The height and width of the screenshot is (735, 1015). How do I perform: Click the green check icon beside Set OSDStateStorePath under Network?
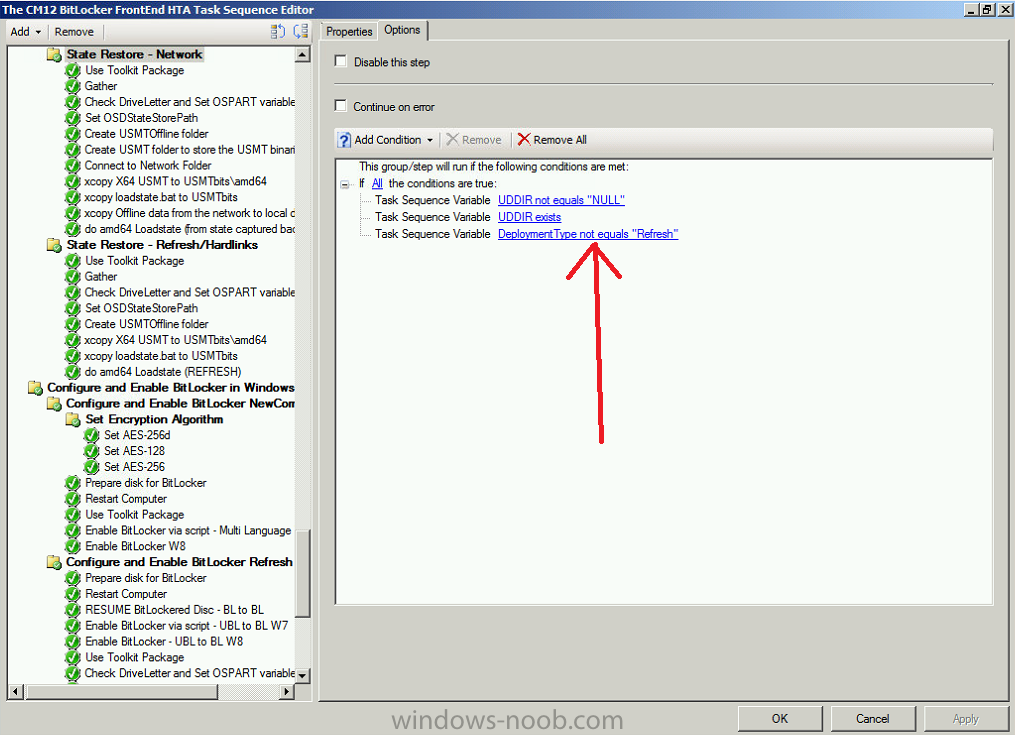[x=73, y=118]
